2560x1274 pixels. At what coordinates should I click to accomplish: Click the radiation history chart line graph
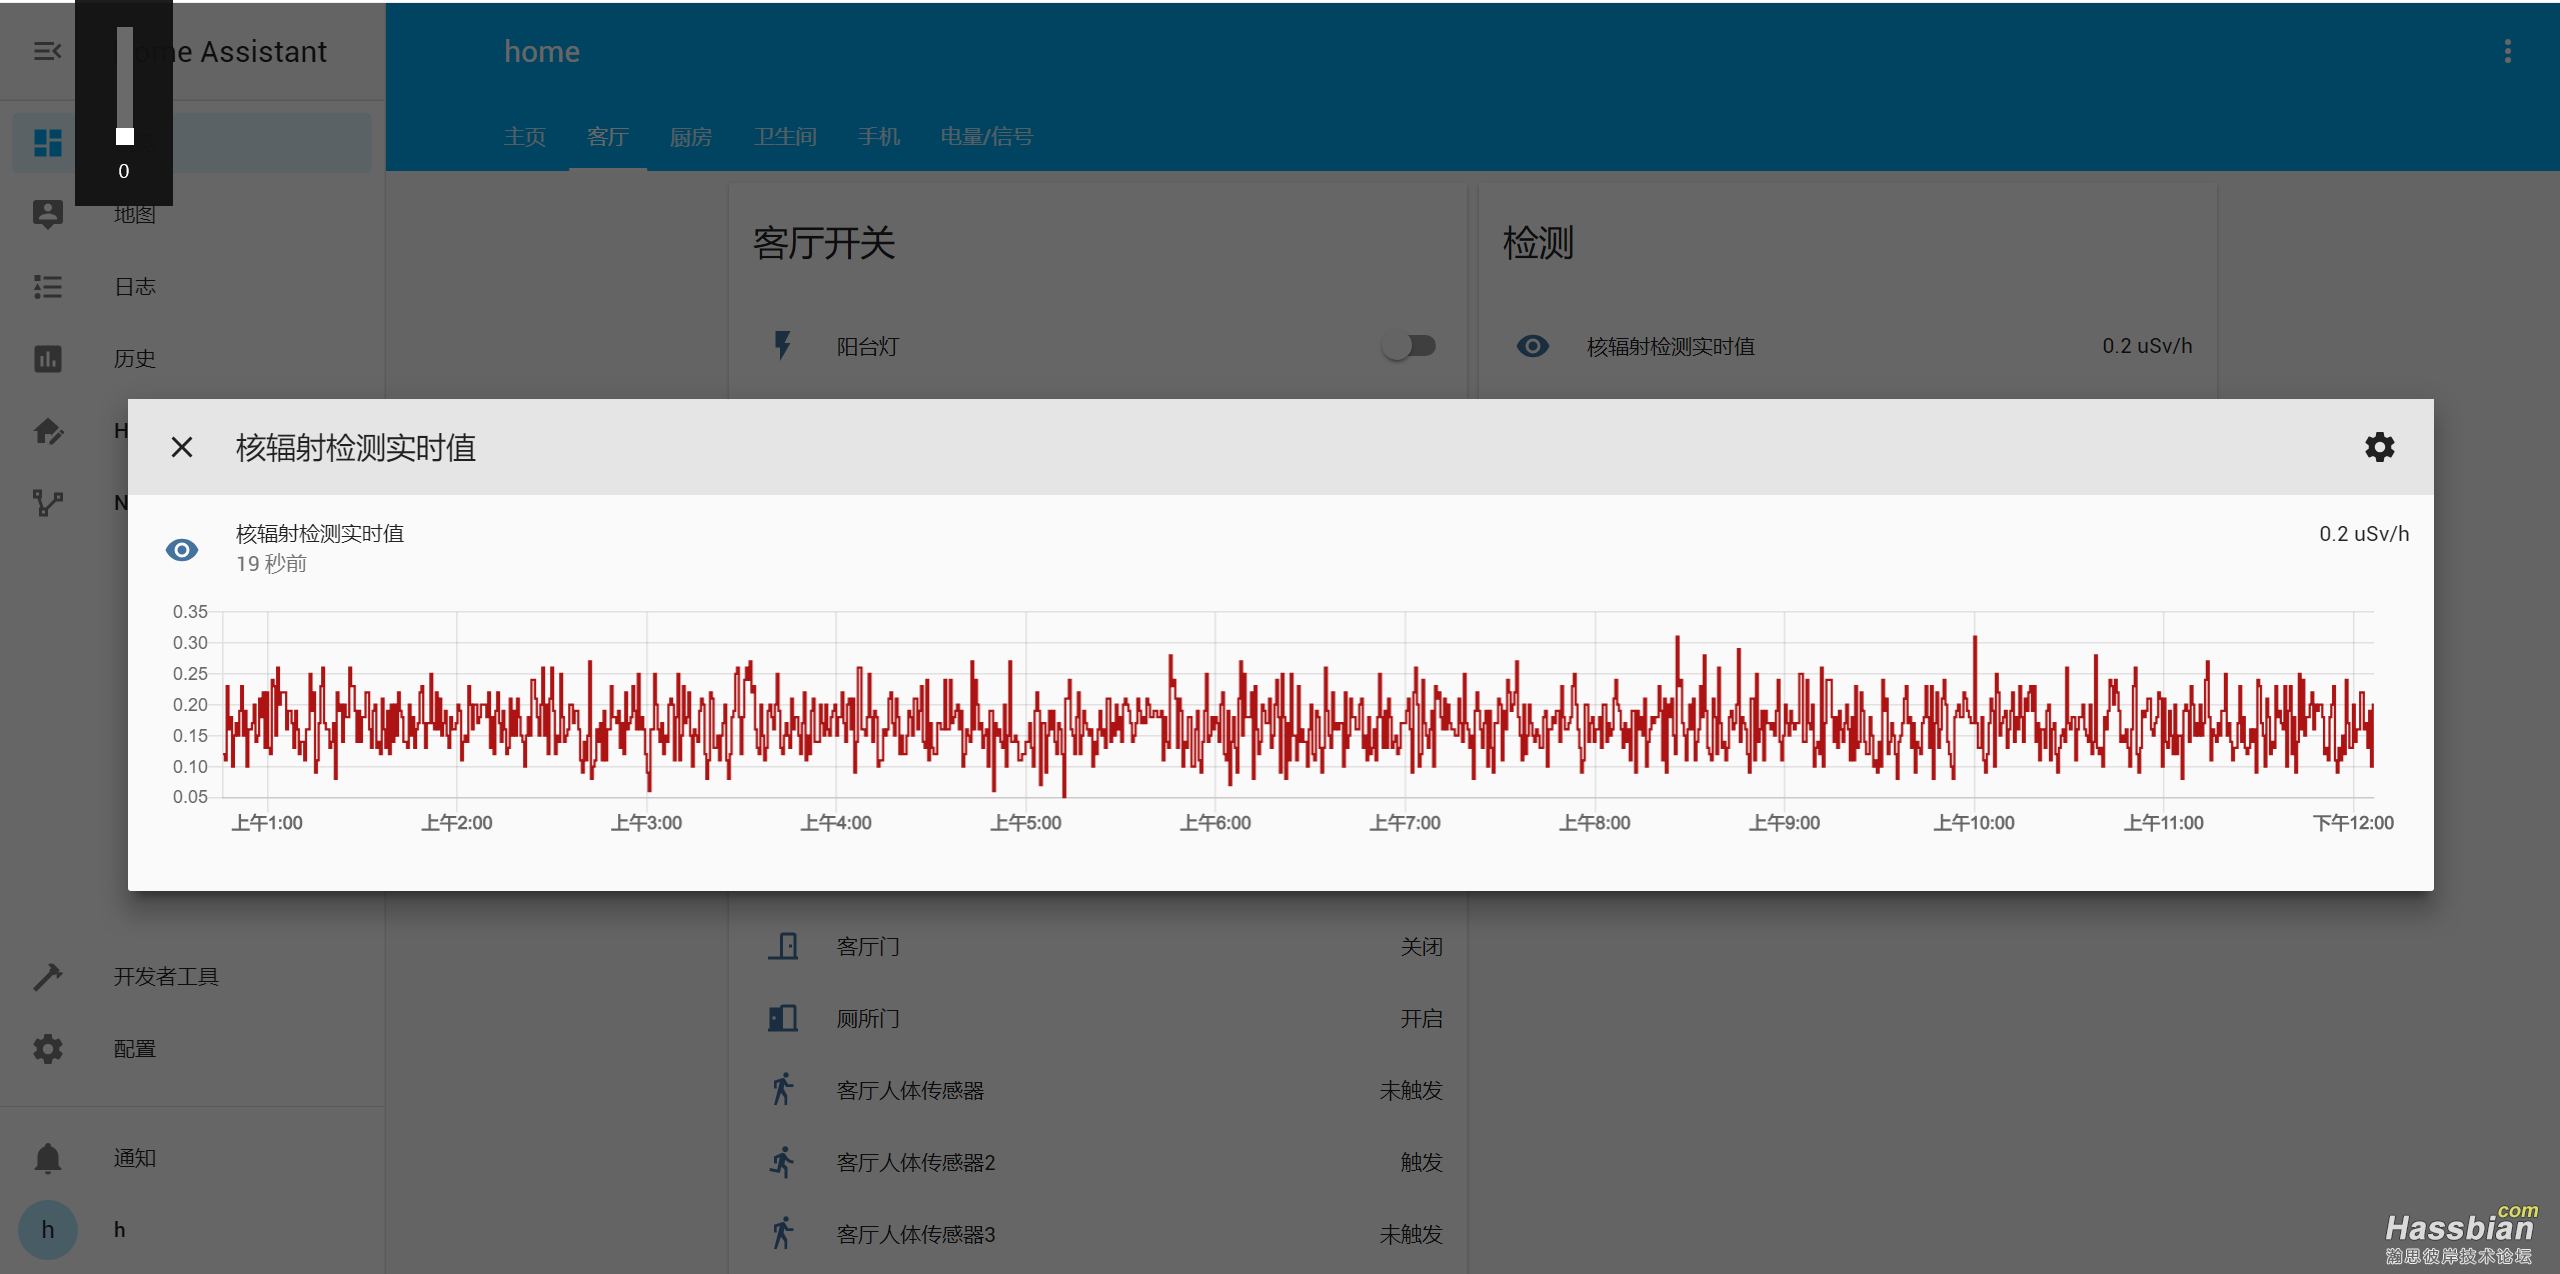[x=1298, y=705]
